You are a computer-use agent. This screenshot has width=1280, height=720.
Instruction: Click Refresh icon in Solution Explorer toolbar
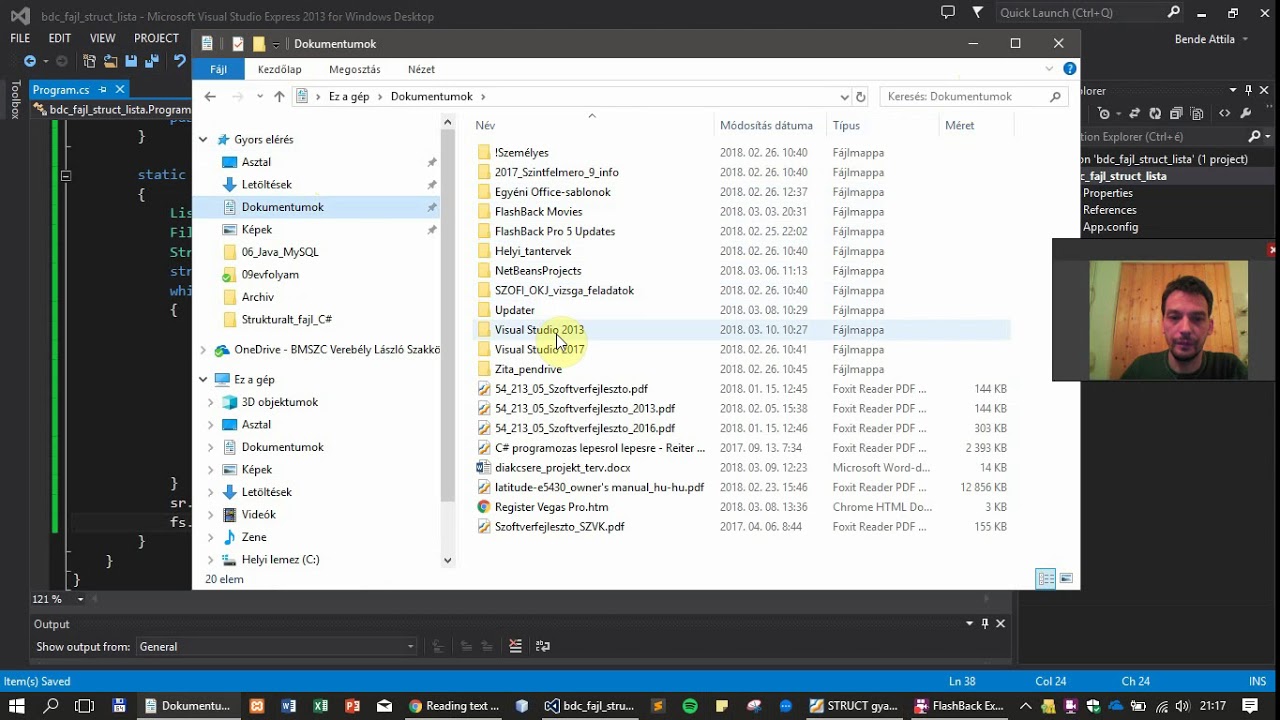[1155, 114]
